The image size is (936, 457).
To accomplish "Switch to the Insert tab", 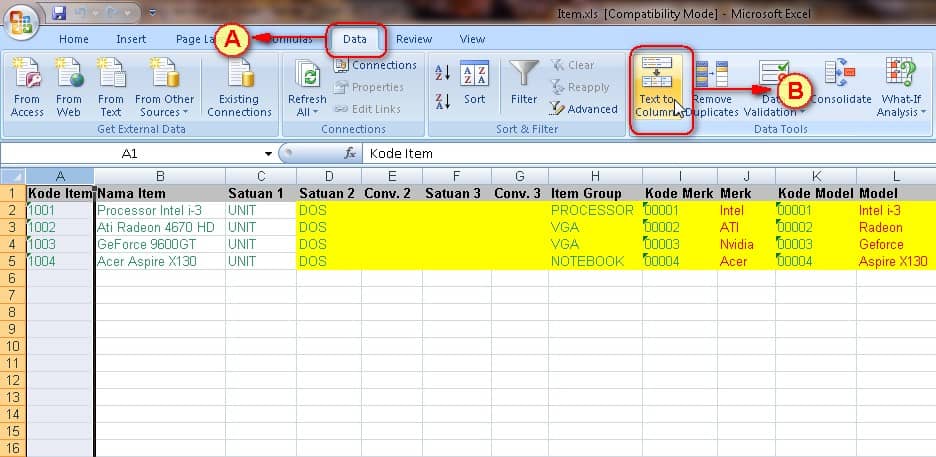I will (131, 39).
